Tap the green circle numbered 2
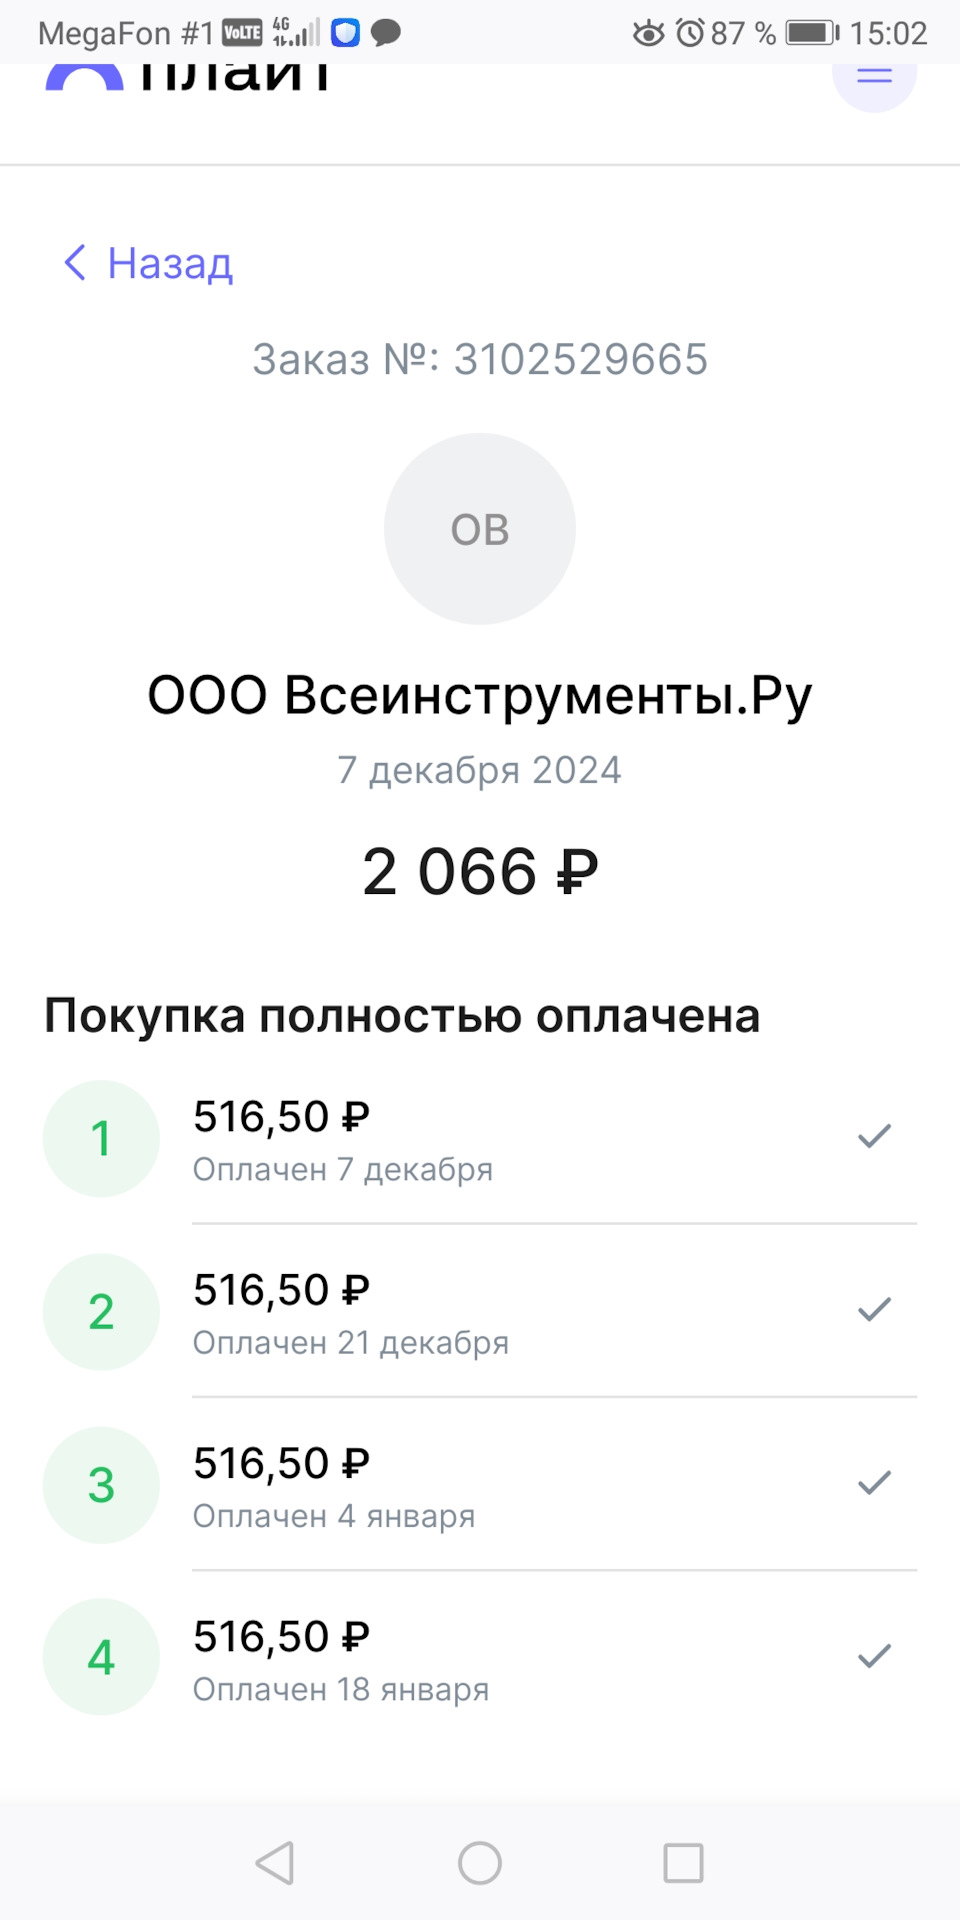 pyautogui.click(x=101, y=1311)
